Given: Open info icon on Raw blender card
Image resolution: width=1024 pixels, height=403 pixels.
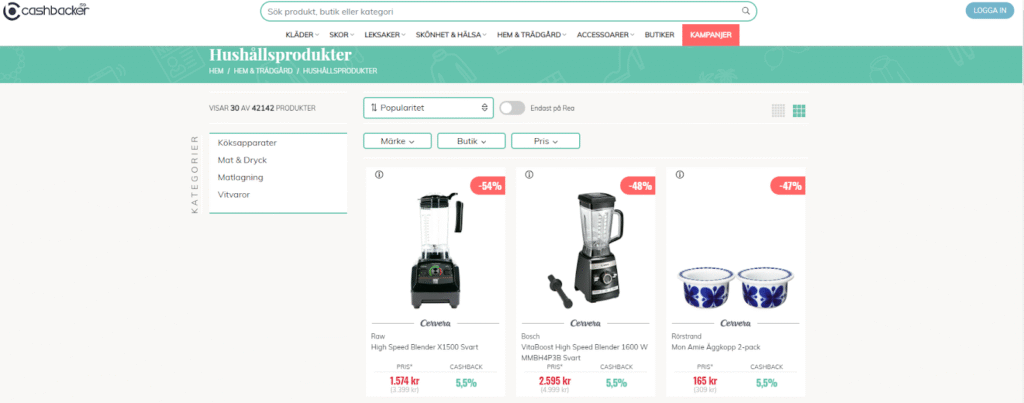Looking at the screenshot, I should (x=379, y=174).
